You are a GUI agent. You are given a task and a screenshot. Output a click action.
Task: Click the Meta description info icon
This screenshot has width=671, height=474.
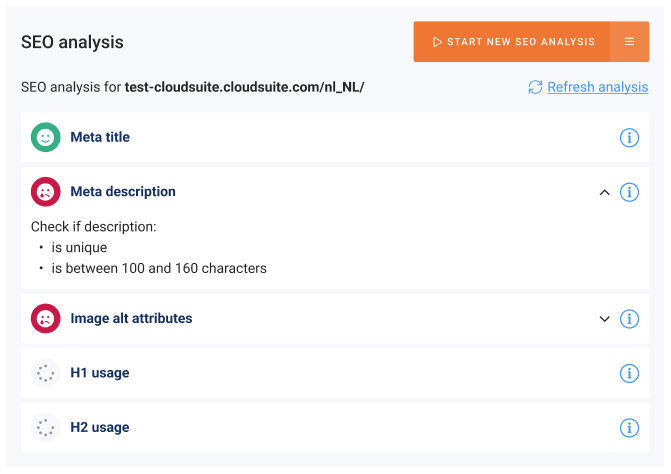629,192
